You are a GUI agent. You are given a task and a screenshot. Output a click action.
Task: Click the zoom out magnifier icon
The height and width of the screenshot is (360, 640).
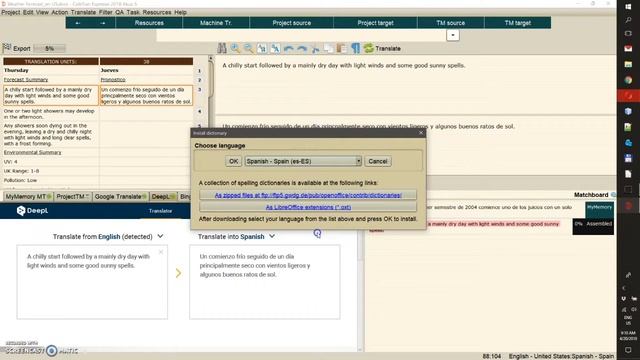pos(248,48)
